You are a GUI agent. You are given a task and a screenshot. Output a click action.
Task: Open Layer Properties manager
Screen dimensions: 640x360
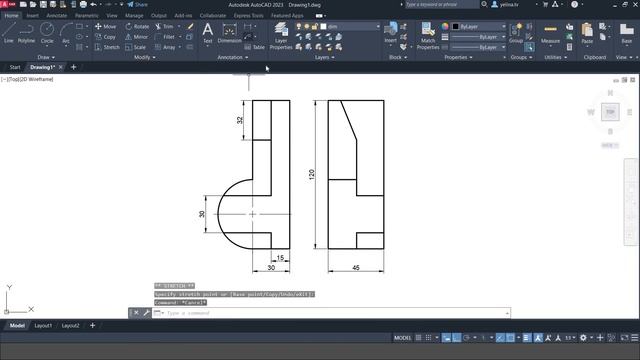[281, 36]
